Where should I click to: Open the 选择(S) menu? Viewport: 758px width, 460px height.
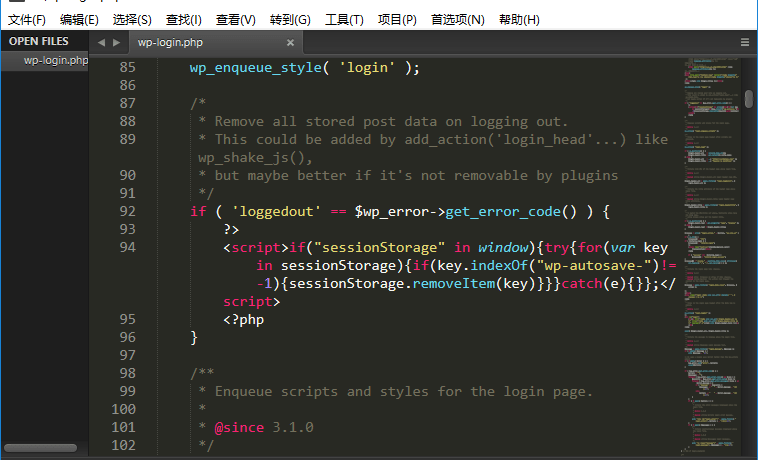tap(132, 20)
